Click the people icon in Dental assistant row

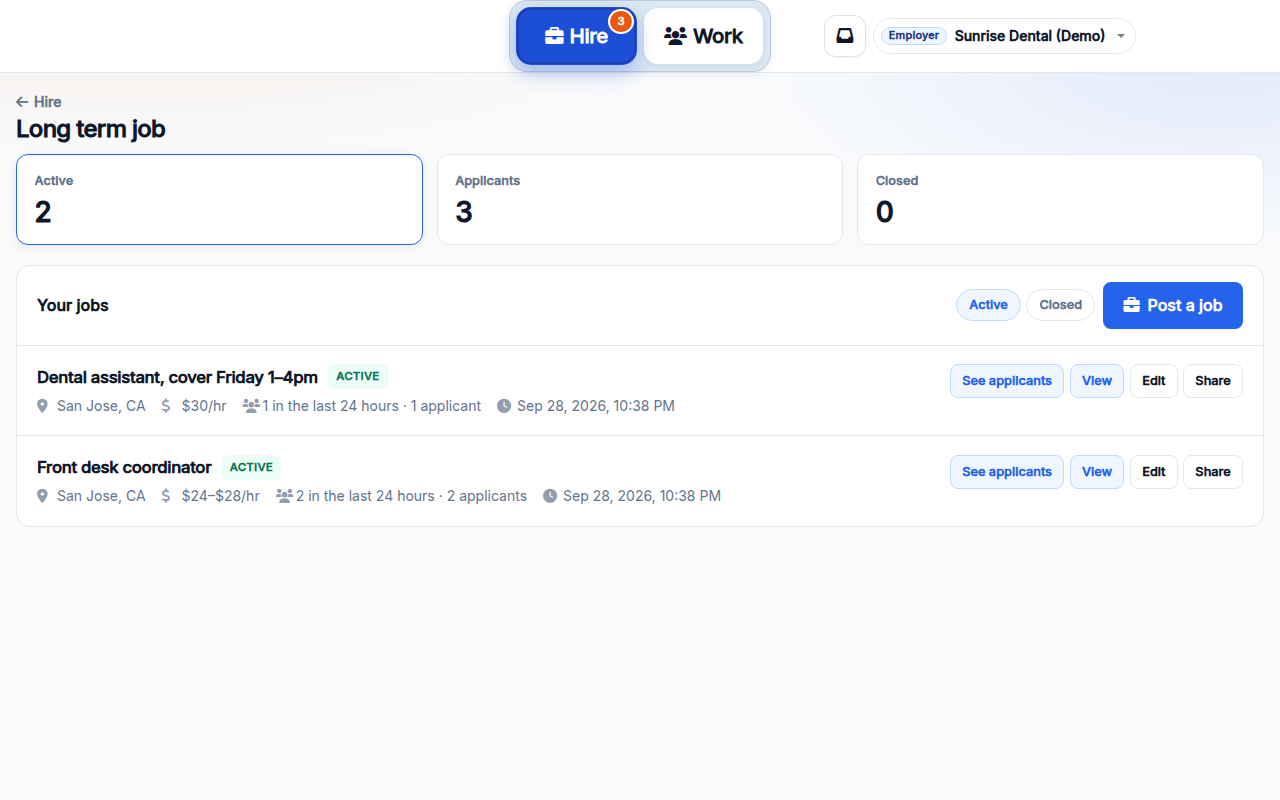point(251,406)
